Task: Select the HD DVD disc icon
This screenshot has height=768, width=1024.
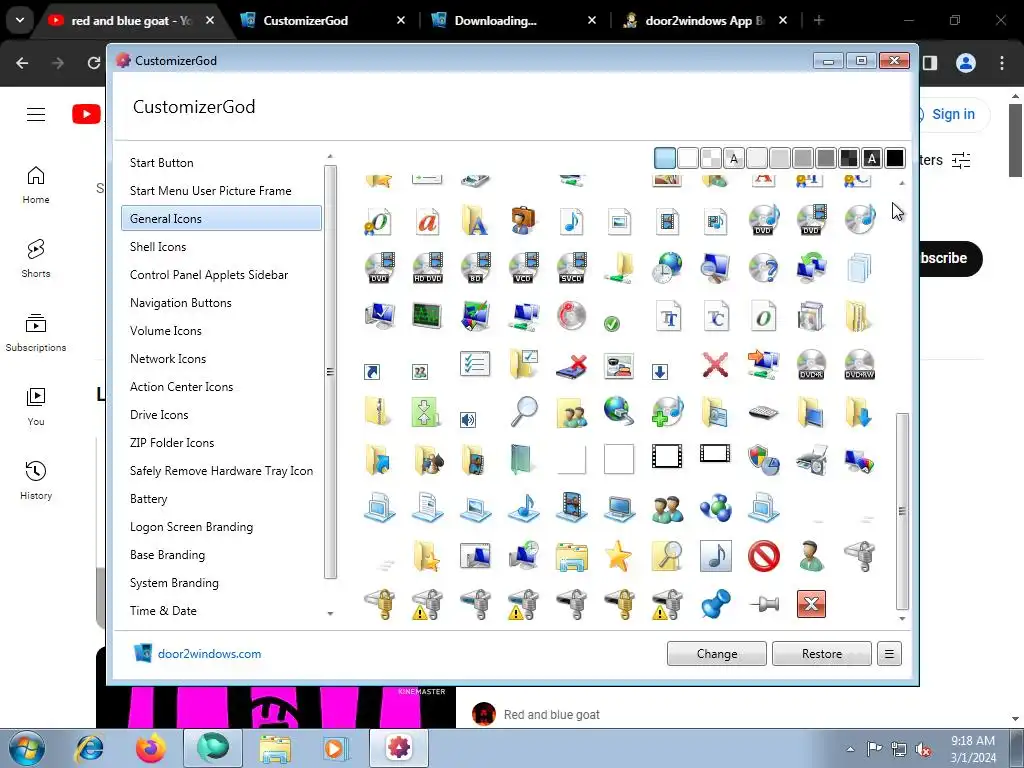Action: pos(427,268)
